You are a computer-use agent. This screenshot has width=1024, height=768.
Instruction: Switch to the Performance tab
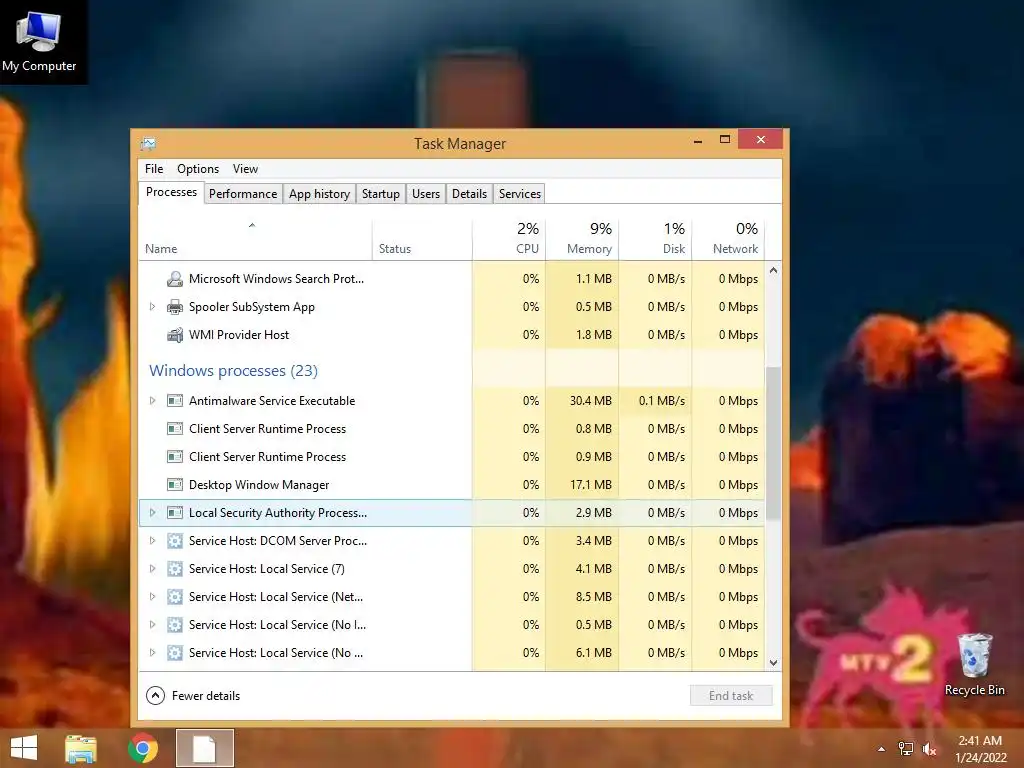pos(243,194)
